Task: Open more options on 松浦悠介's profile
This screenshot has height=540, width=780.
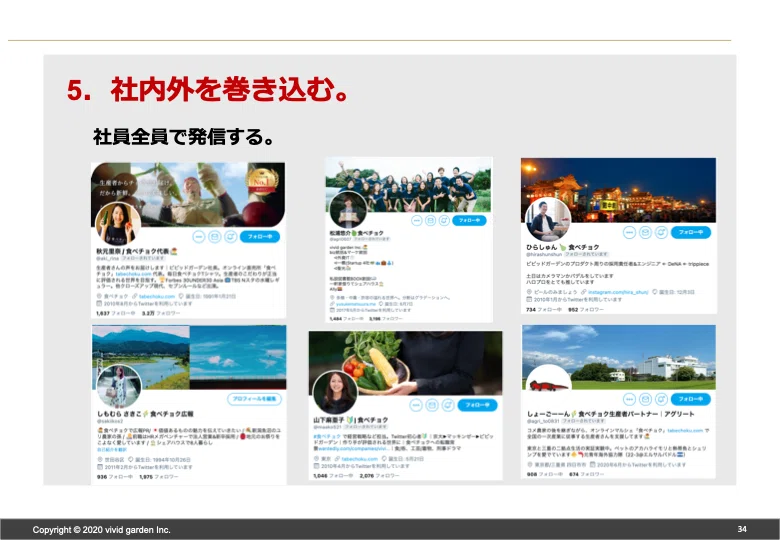Action: pos(417,220)
